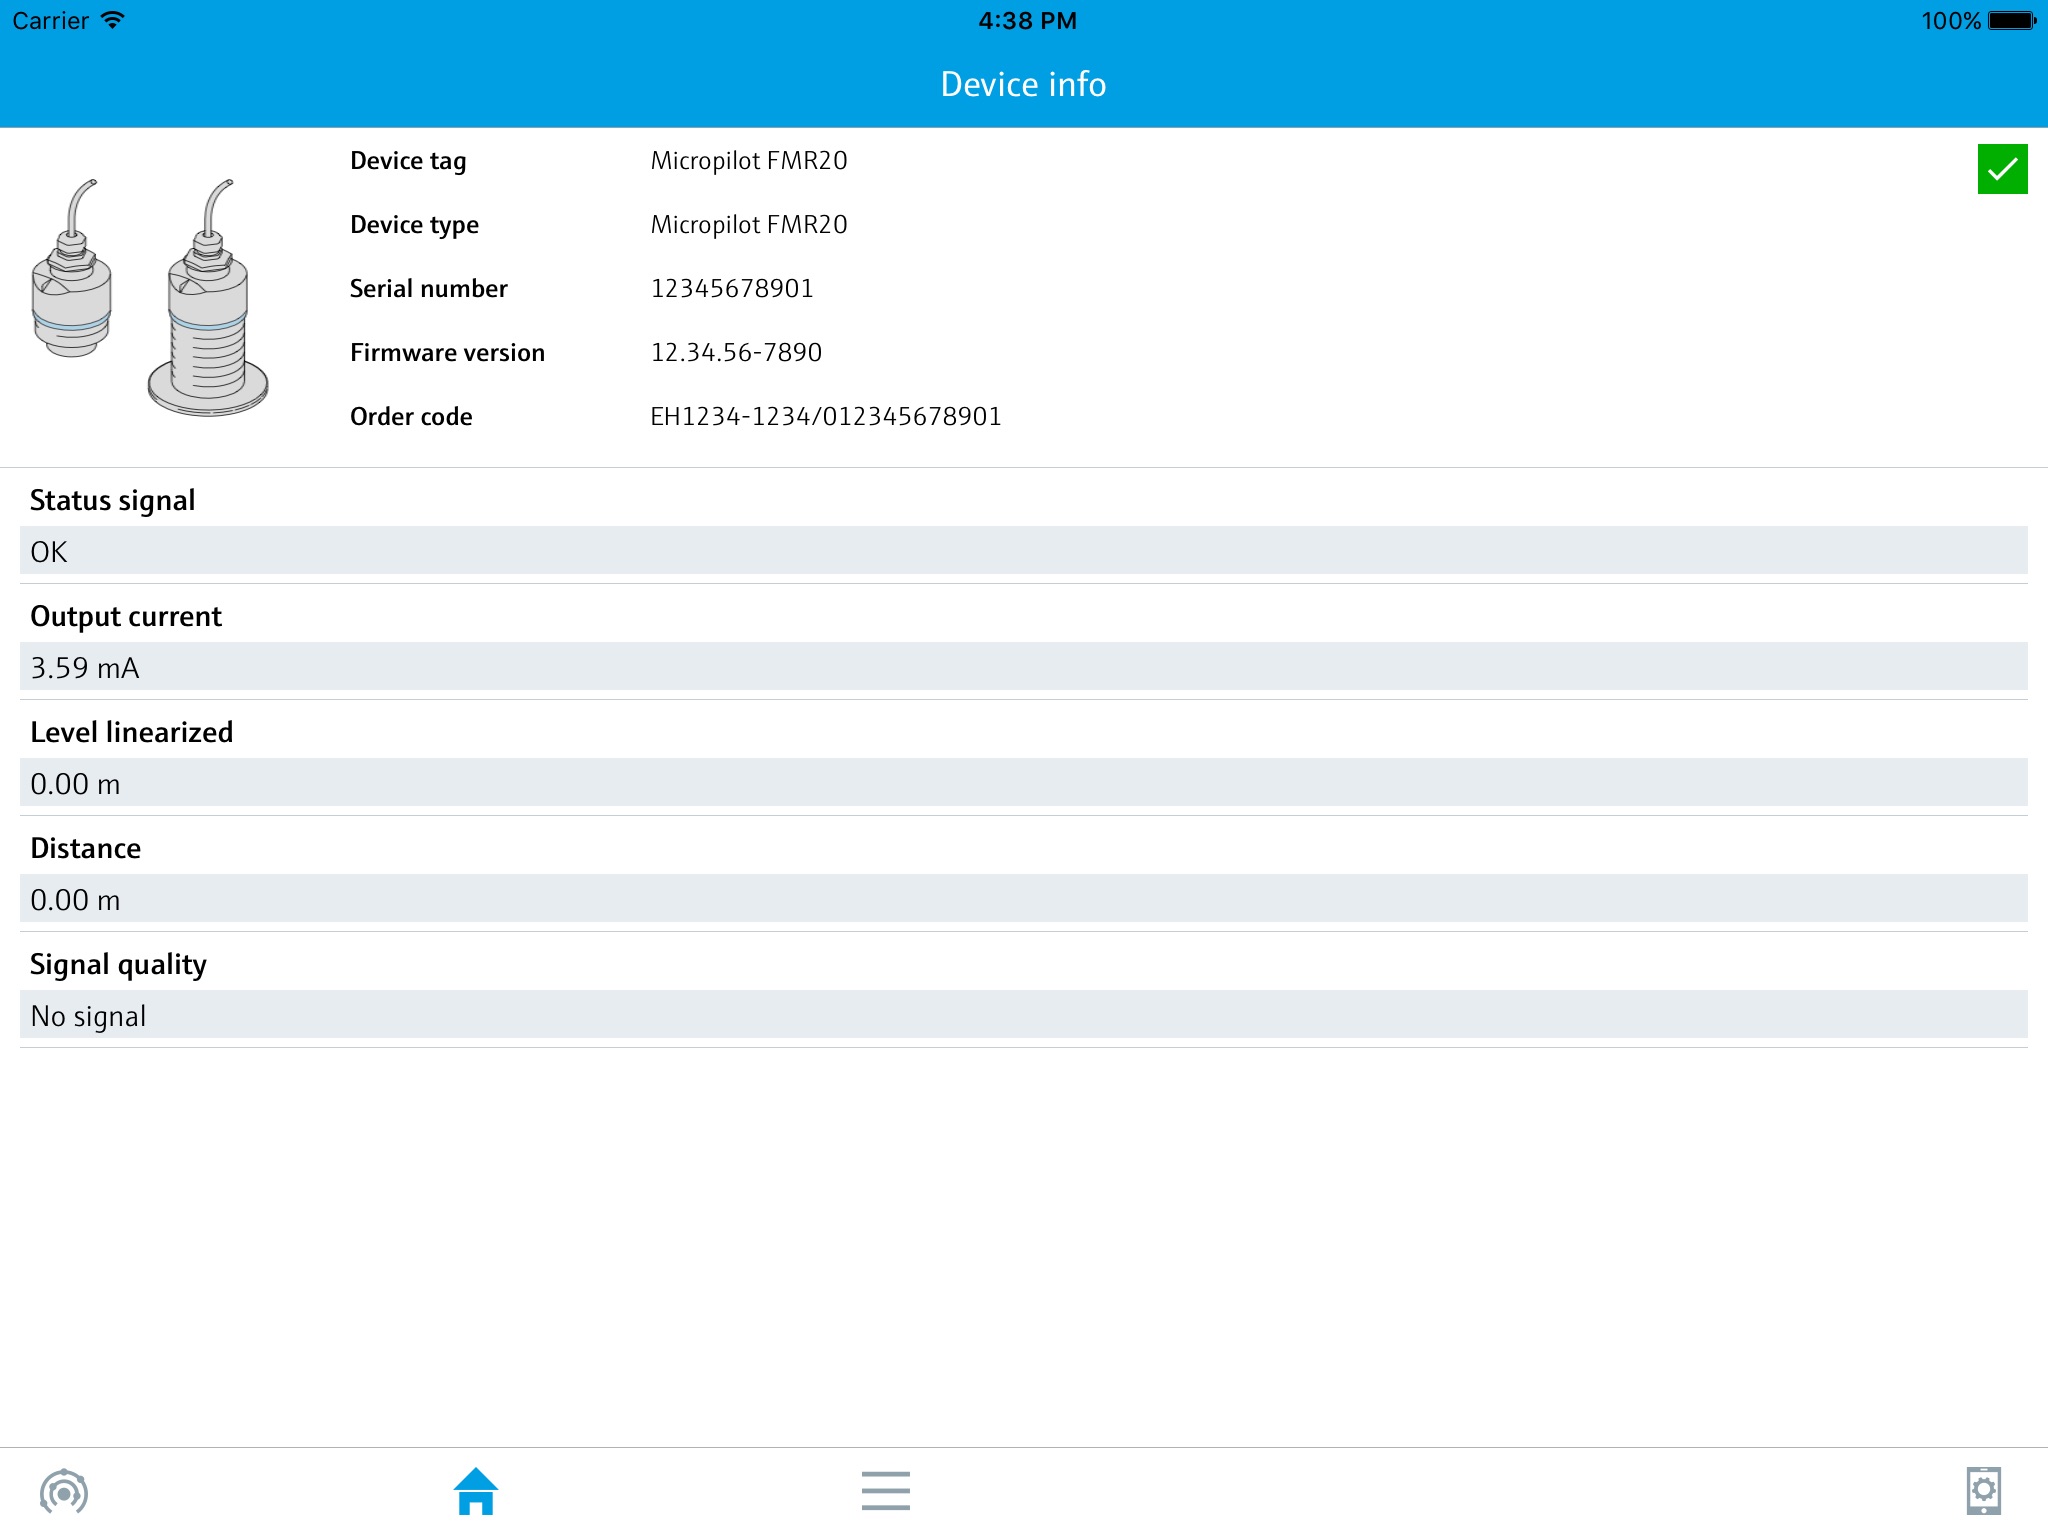Tap the Distance heading
Image resolution: width=2048 pixels, height=1536 pixels.
pyautogui.click(x=85, y=848)
